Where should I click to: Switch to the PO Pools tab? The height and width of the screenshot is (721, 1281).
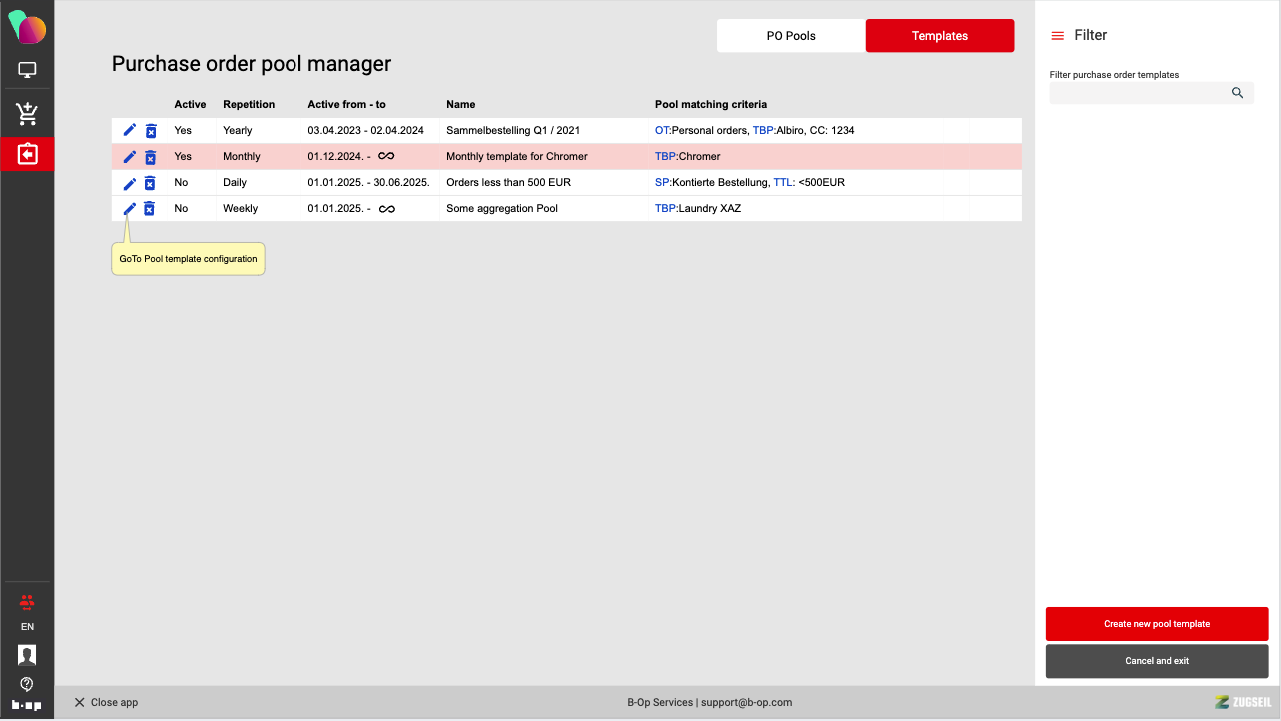point(791,36)
